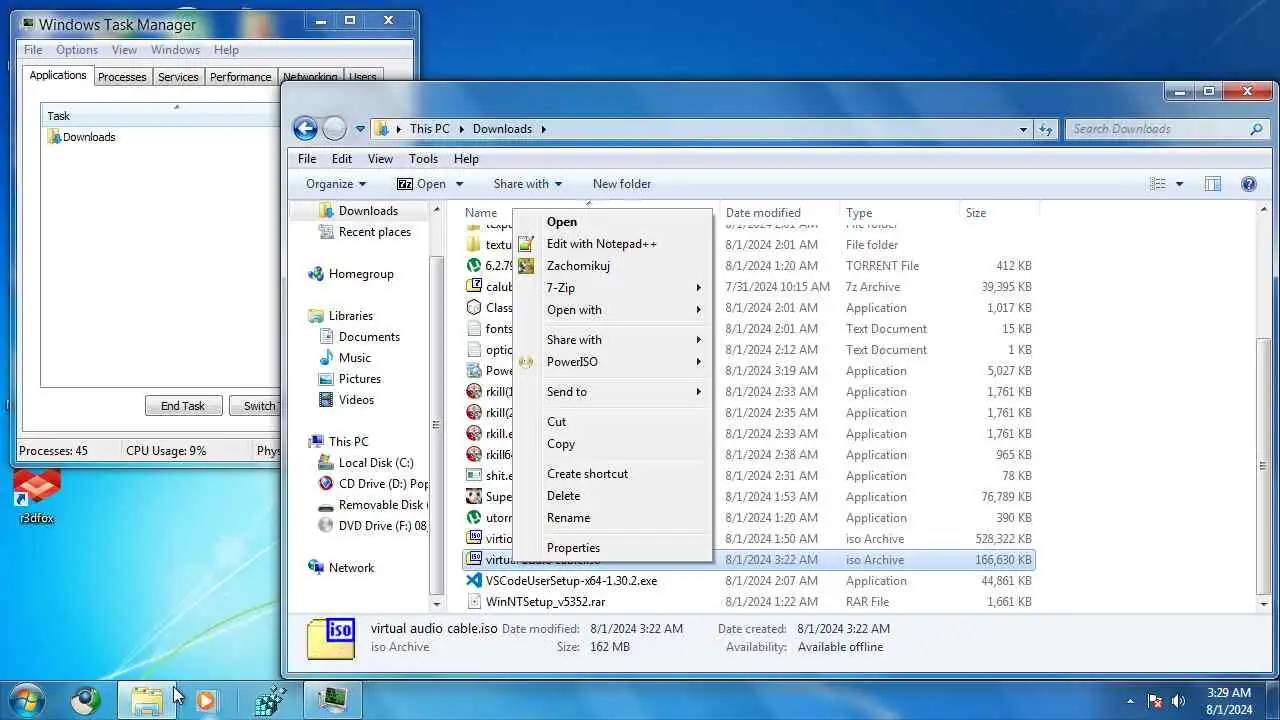Click the Action Center flag icon in the tray
The width and height of the screenshot is (1280, 720).
pos(1155,701)
